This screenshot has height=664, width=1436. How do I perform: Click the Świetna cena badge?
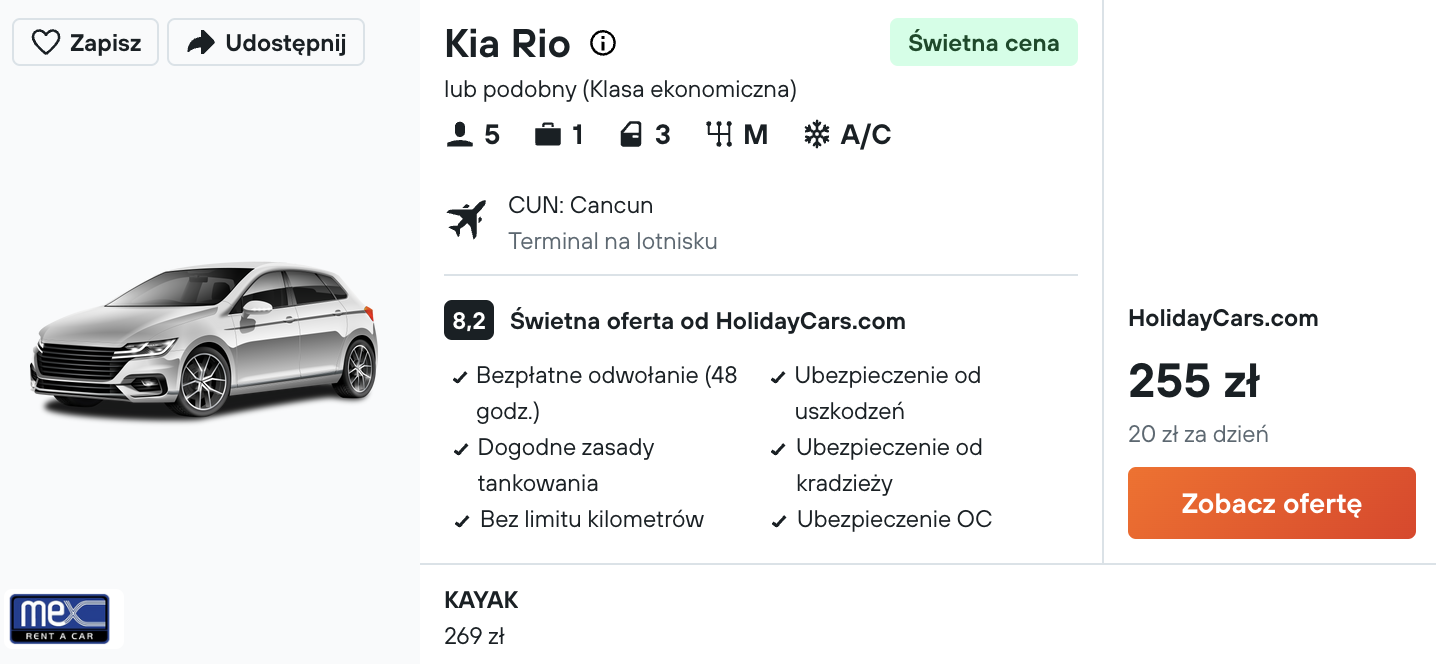point(984,42)
